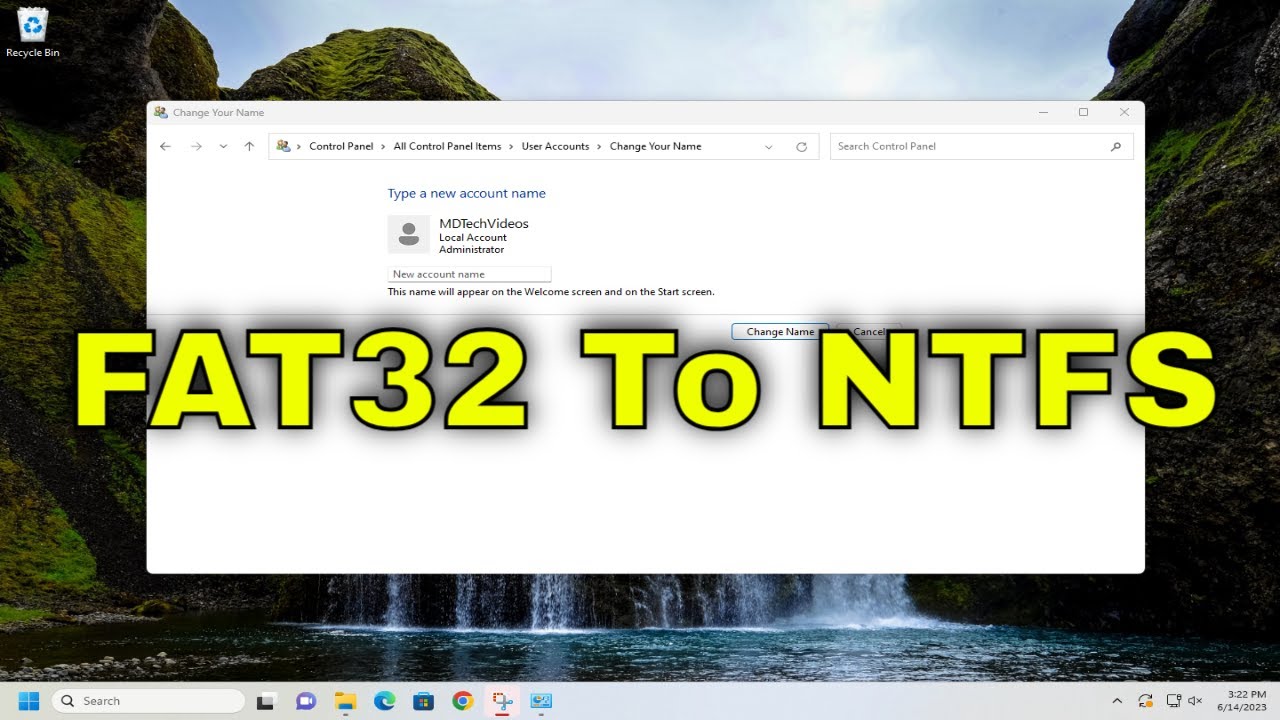Click the MDTechVideos account name text
This screenshot has width=1280, height=720.
(x=484, y=223)
